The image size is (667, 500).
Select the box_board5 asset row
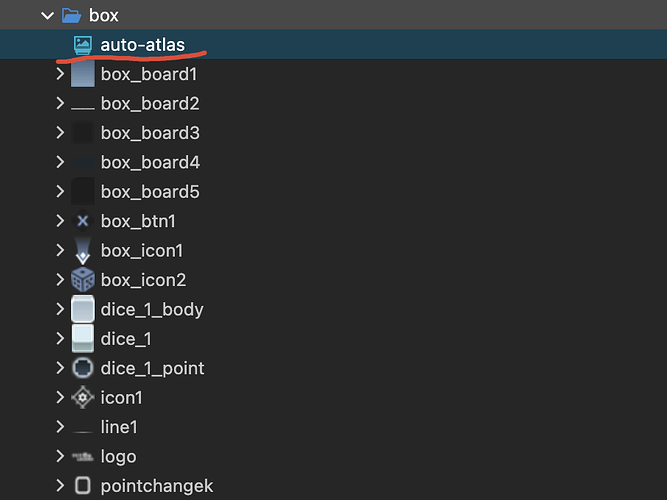[150, 192]
